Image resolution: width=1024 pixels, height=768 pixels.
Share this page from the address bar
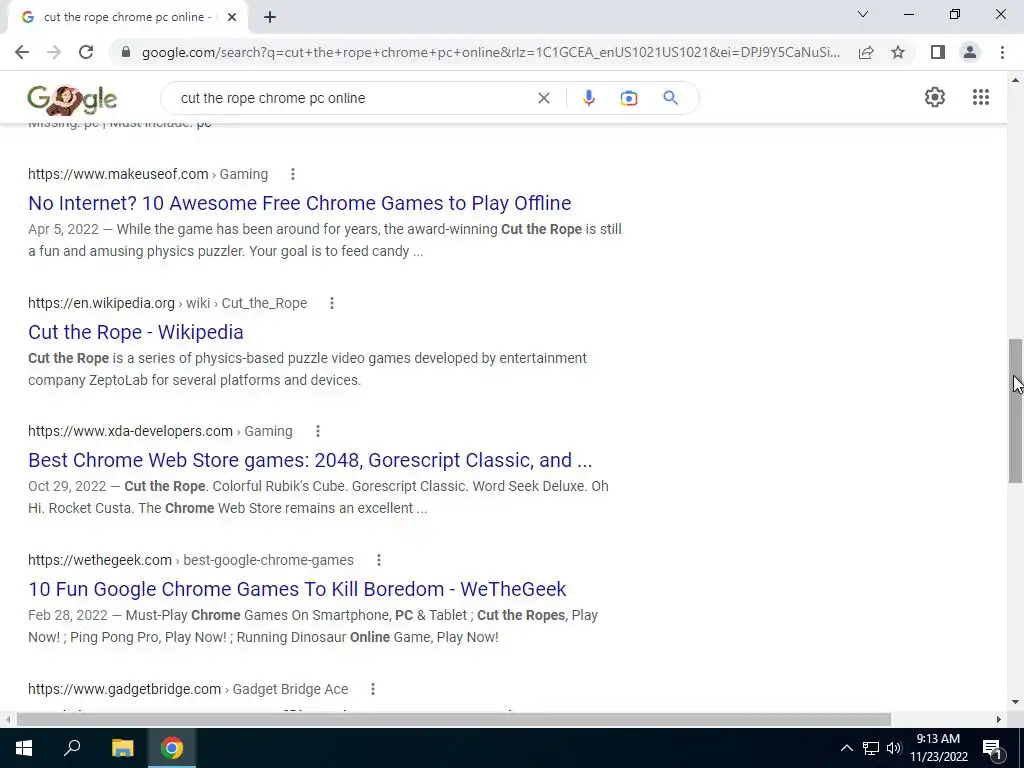click(866, 52)
